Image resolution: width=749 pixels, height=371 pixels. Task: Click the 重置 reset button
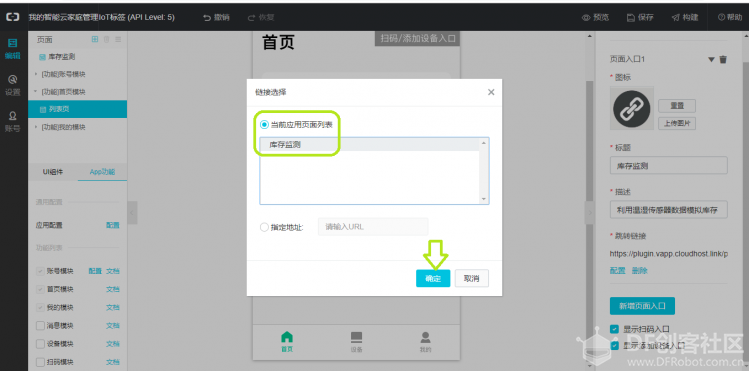pos(677,106)
